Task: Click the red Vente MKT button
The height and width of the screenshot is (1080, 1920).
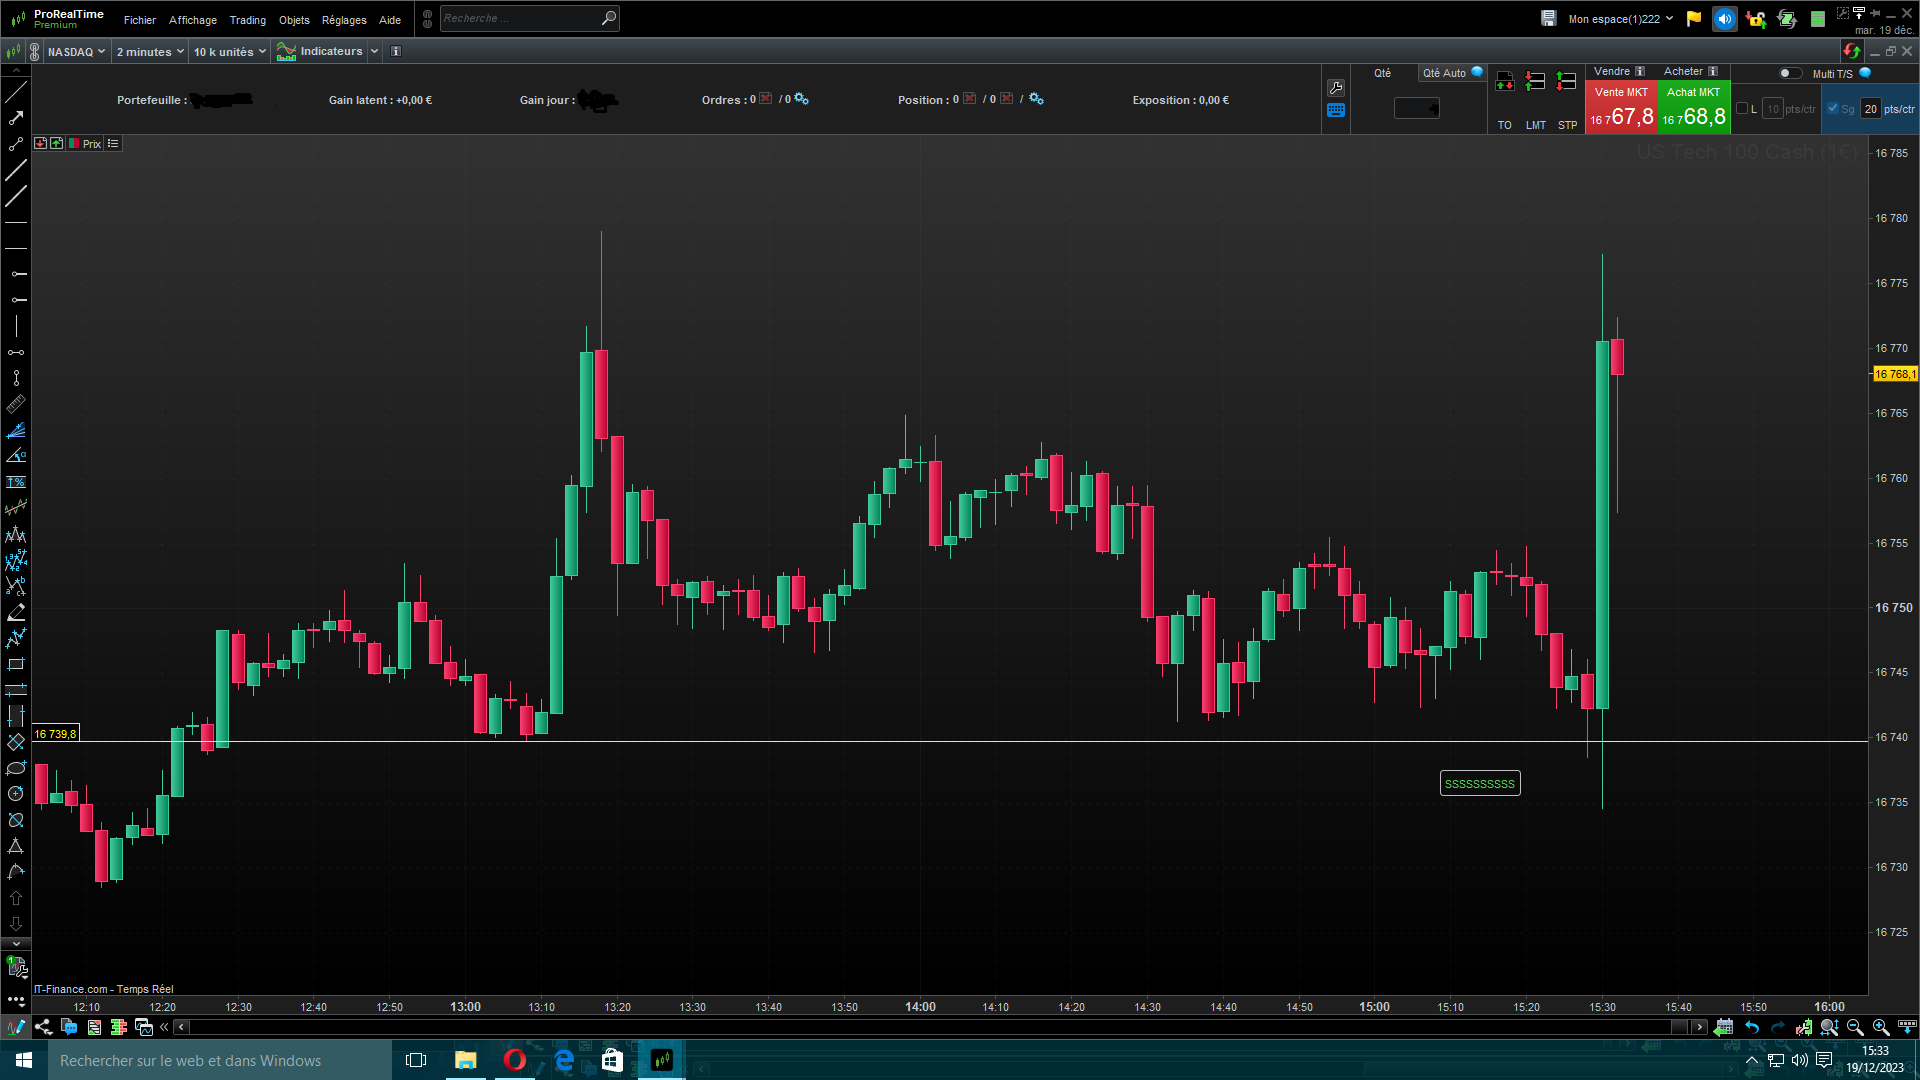Action: (1621, 108)
